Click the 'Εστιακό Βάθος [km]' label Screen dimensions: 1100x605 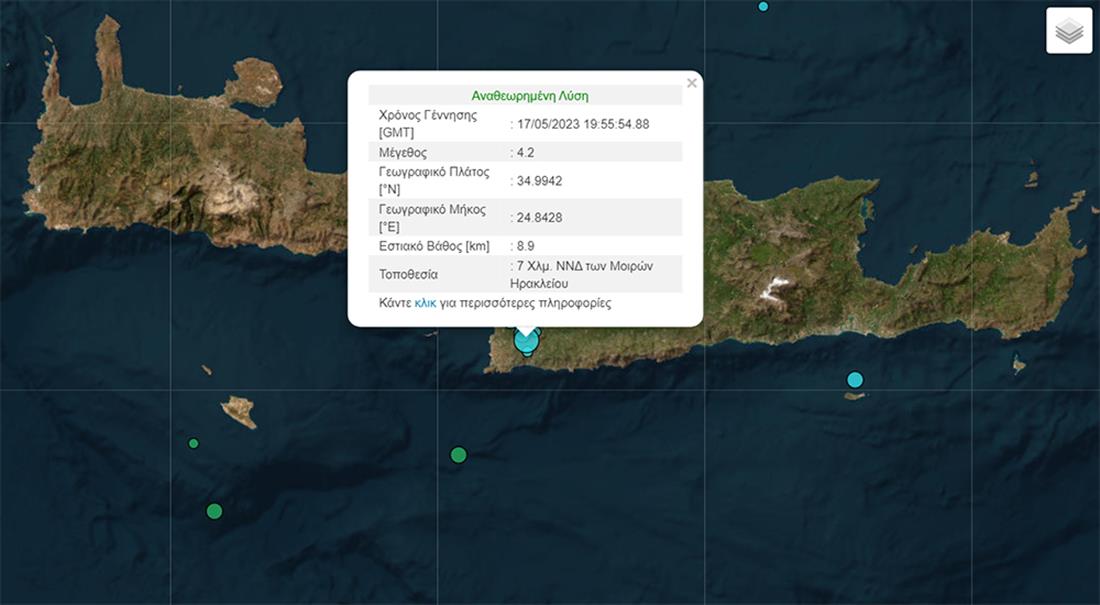[432, 246]
